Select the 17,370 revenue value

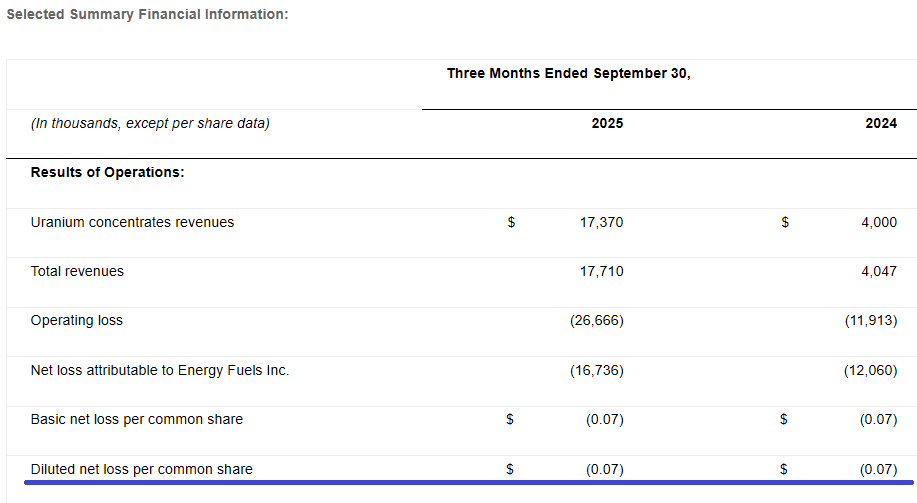click(601, 222)
